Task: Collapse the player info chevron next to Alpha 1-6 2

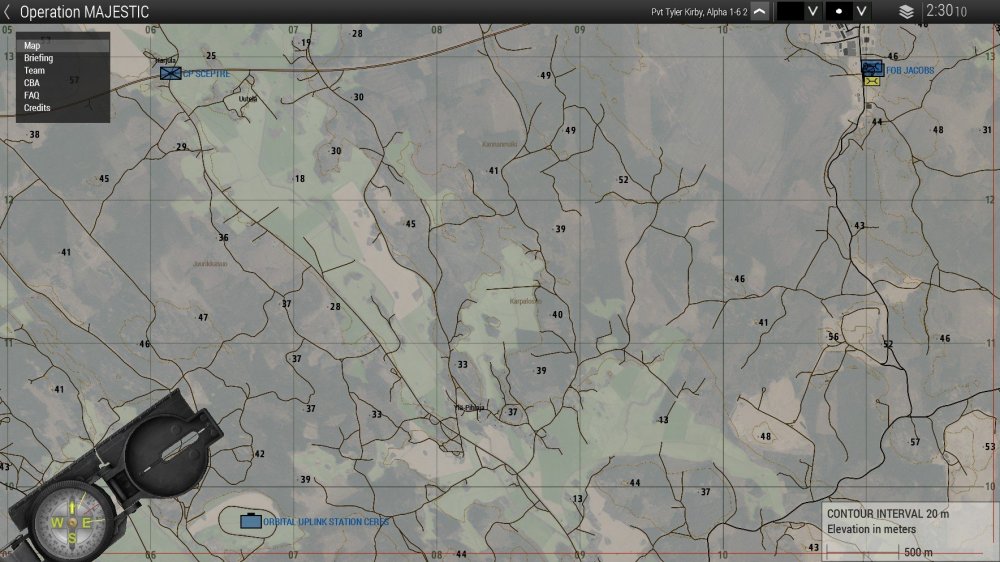Action: (760, 12)
